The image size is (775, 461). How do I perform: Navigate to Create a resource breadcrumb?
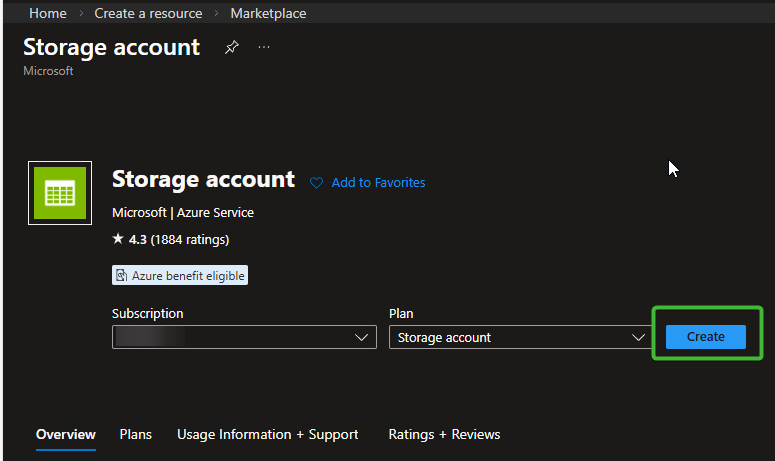coord(148,14)
